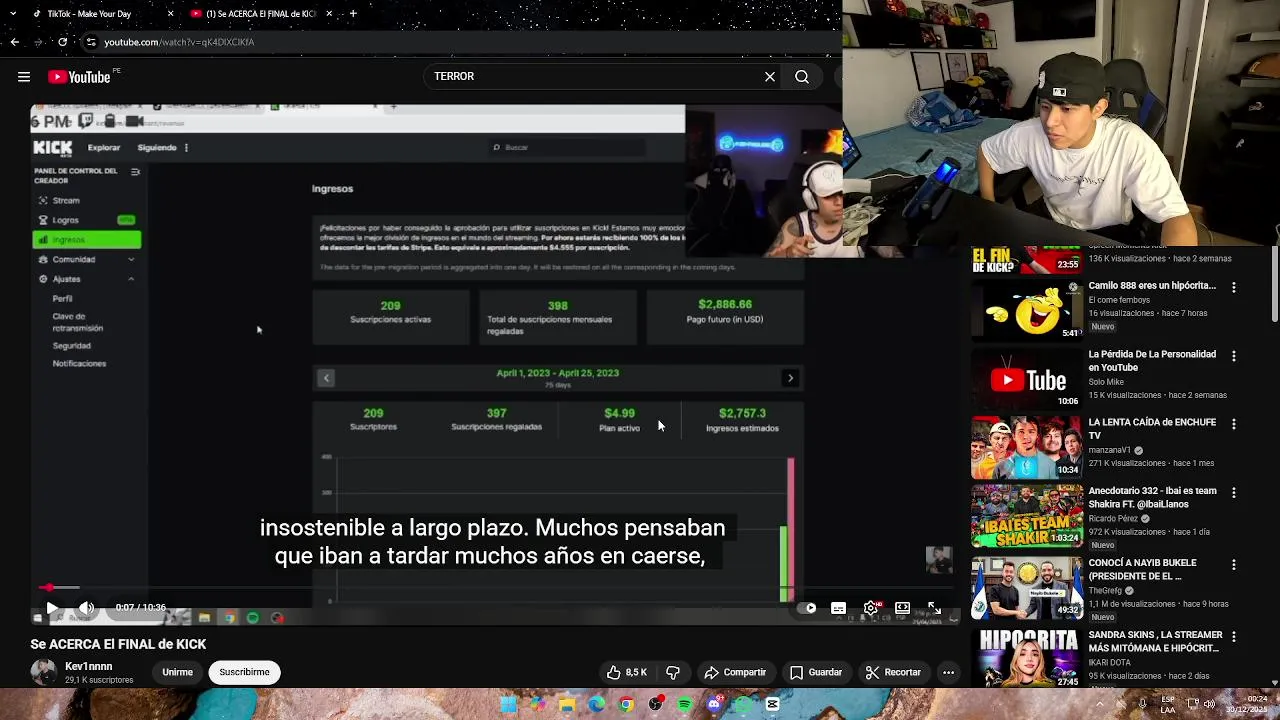Open more actions menu beside Recortar
Screen dimensions: 1280x720
(948, 673)
